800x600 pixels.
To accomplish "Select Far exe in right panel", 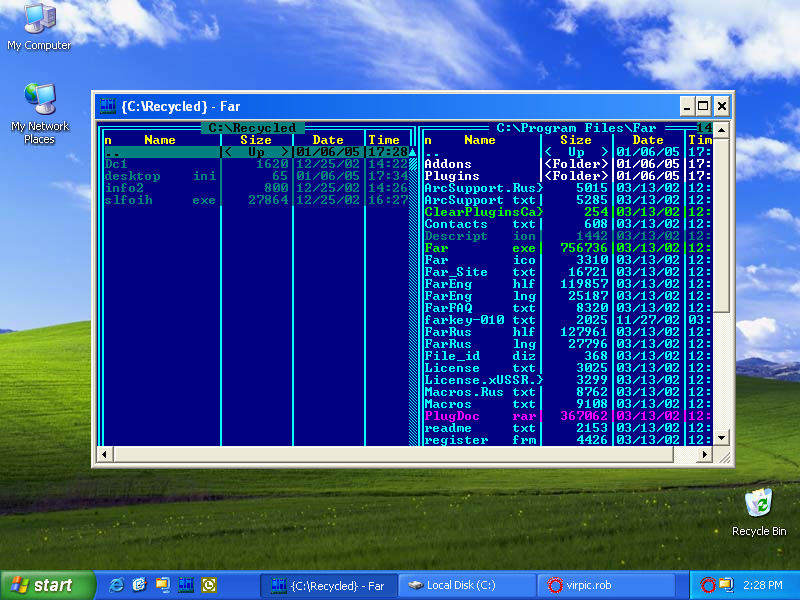I will (x=568, y=248).
